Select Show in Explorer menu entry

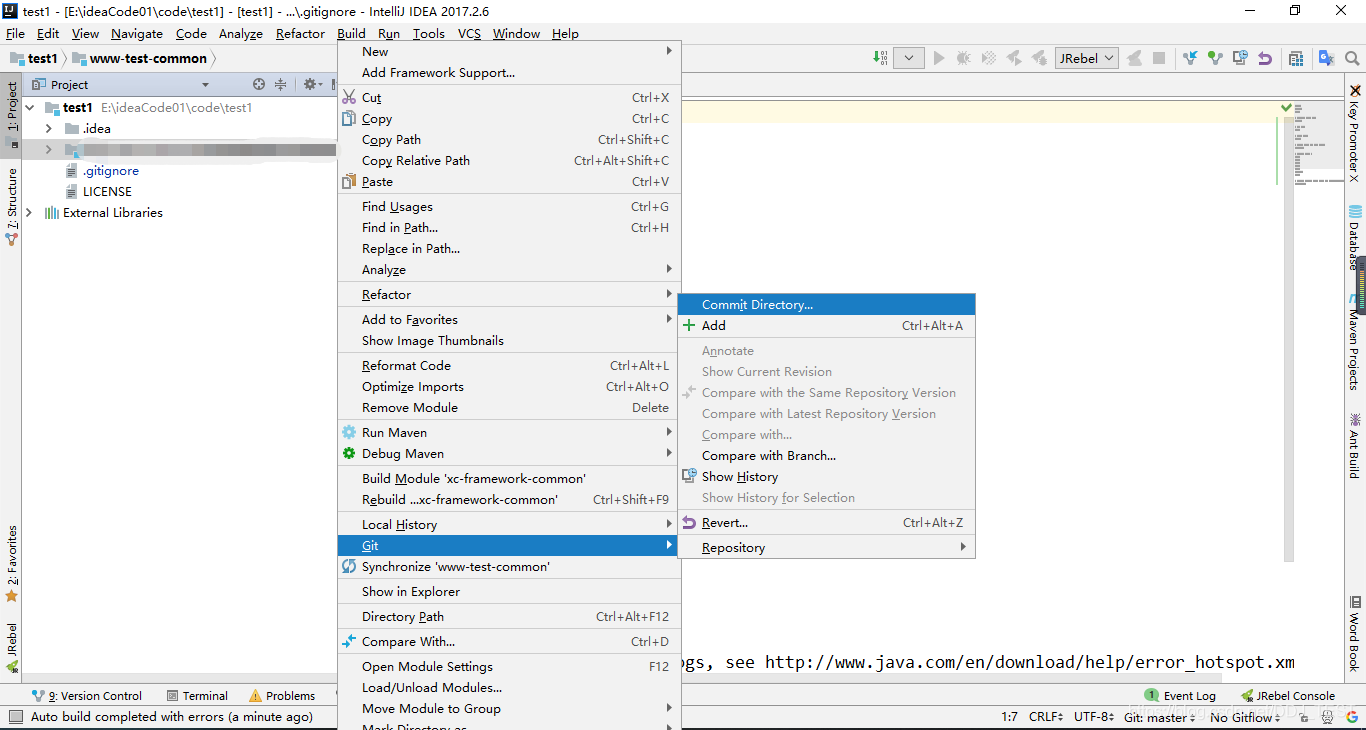pos(509,592)
